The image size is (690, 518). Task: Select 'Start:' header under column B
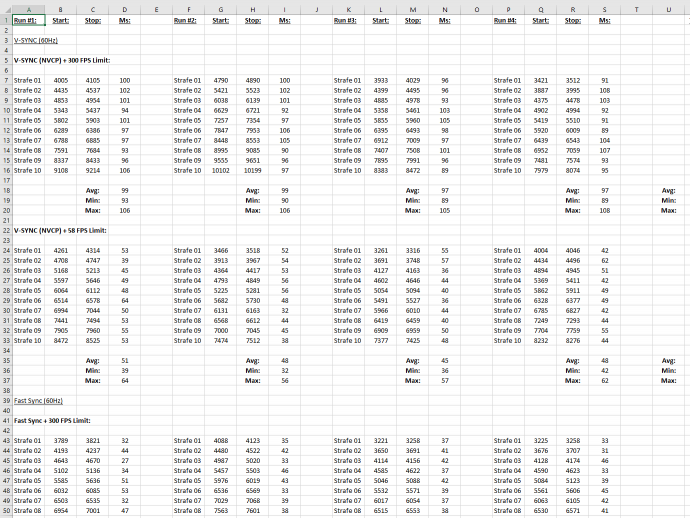pos(61,20)
